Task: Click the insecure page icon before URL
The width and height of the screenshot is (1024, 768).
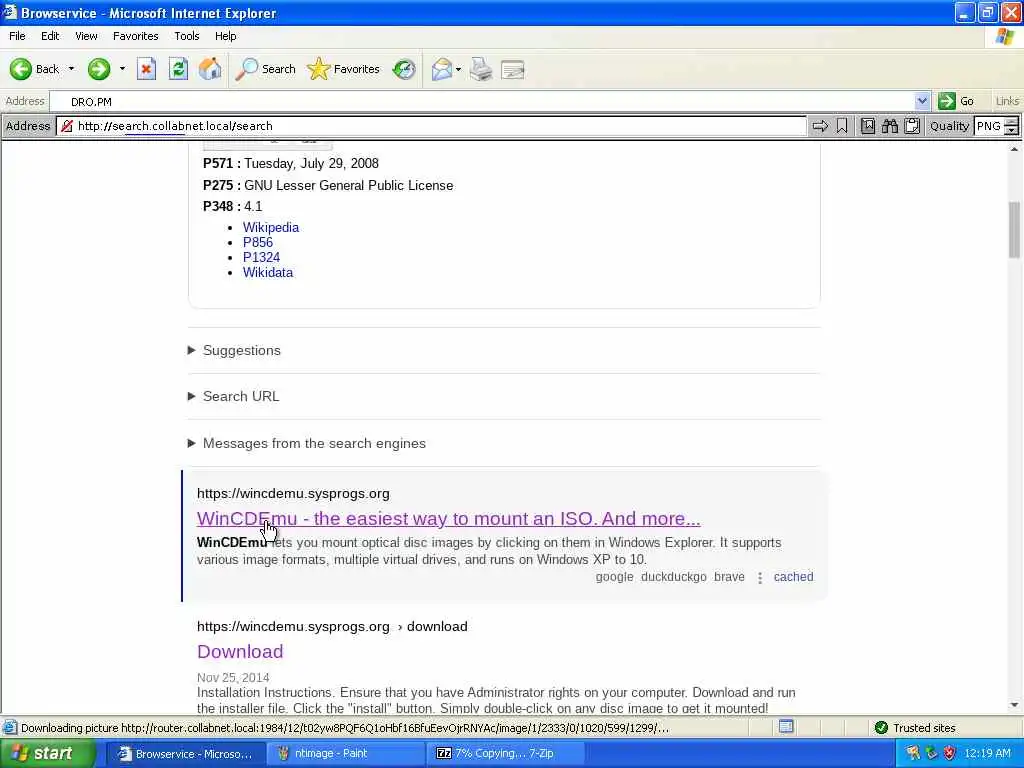Action: pos(67,126)
